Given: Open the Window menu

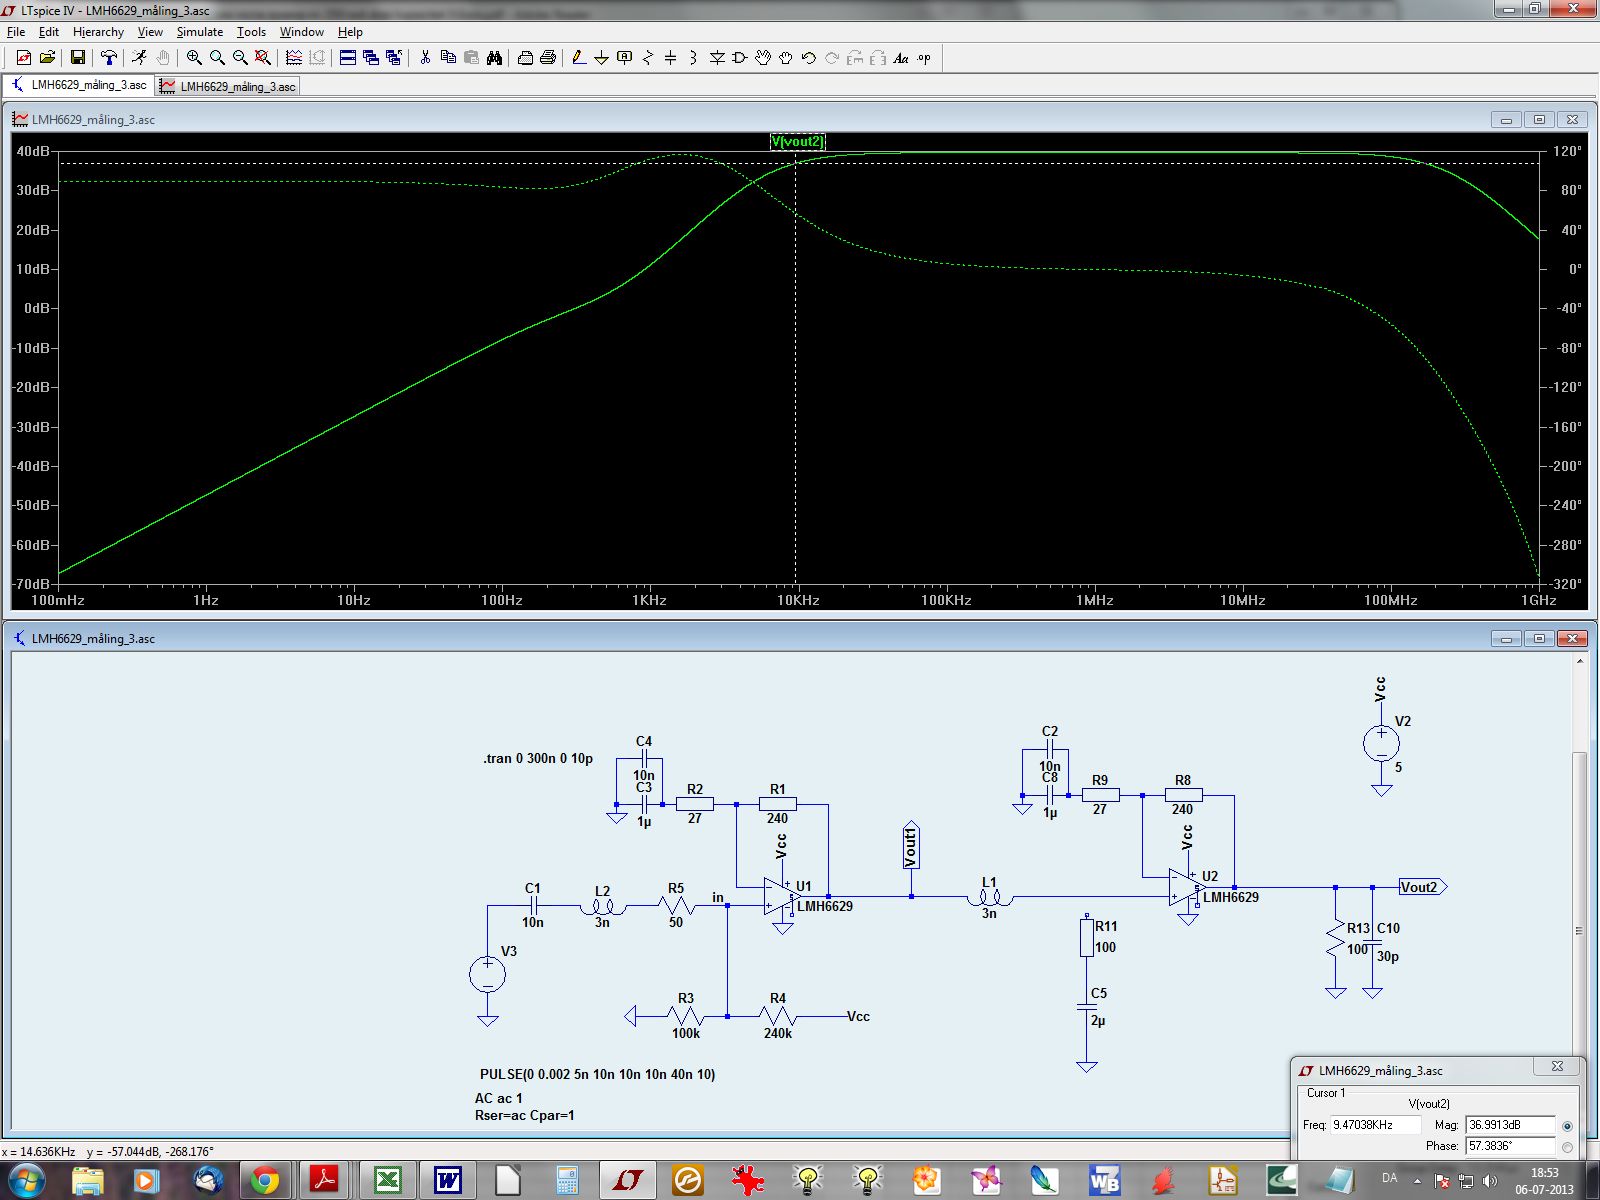Looking at the screenshot, I should (x=302, y=32).
